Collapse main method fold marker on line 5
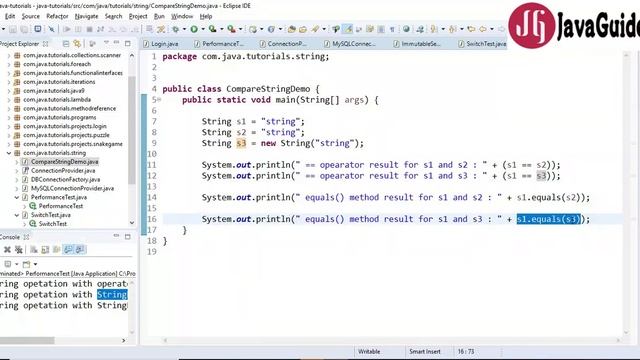640x360 pixels. point(159,100)
